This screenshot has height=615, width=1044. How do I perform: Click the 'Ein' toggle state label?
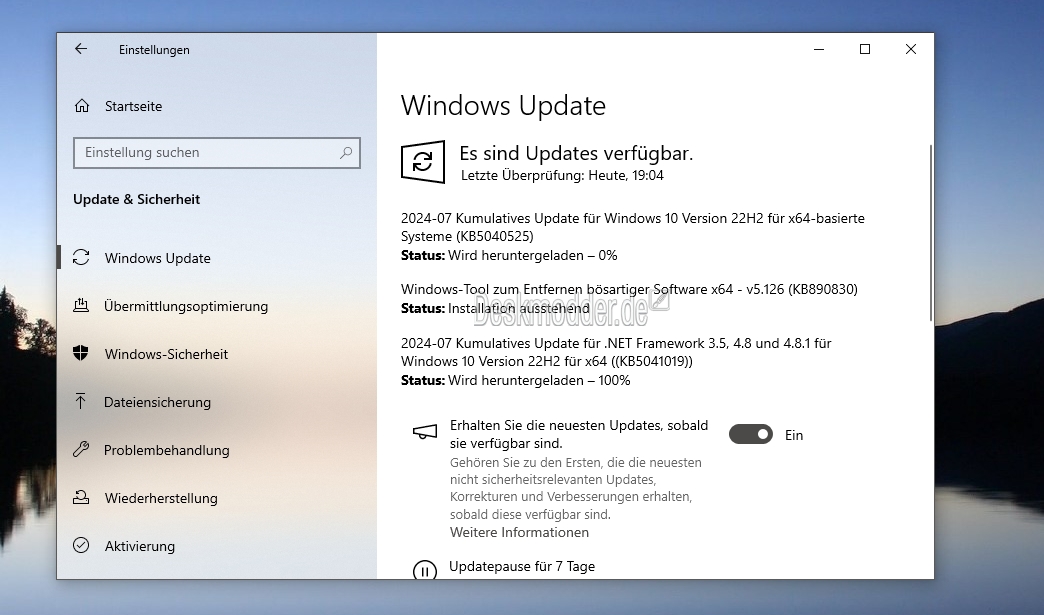[x=794, y=435]
